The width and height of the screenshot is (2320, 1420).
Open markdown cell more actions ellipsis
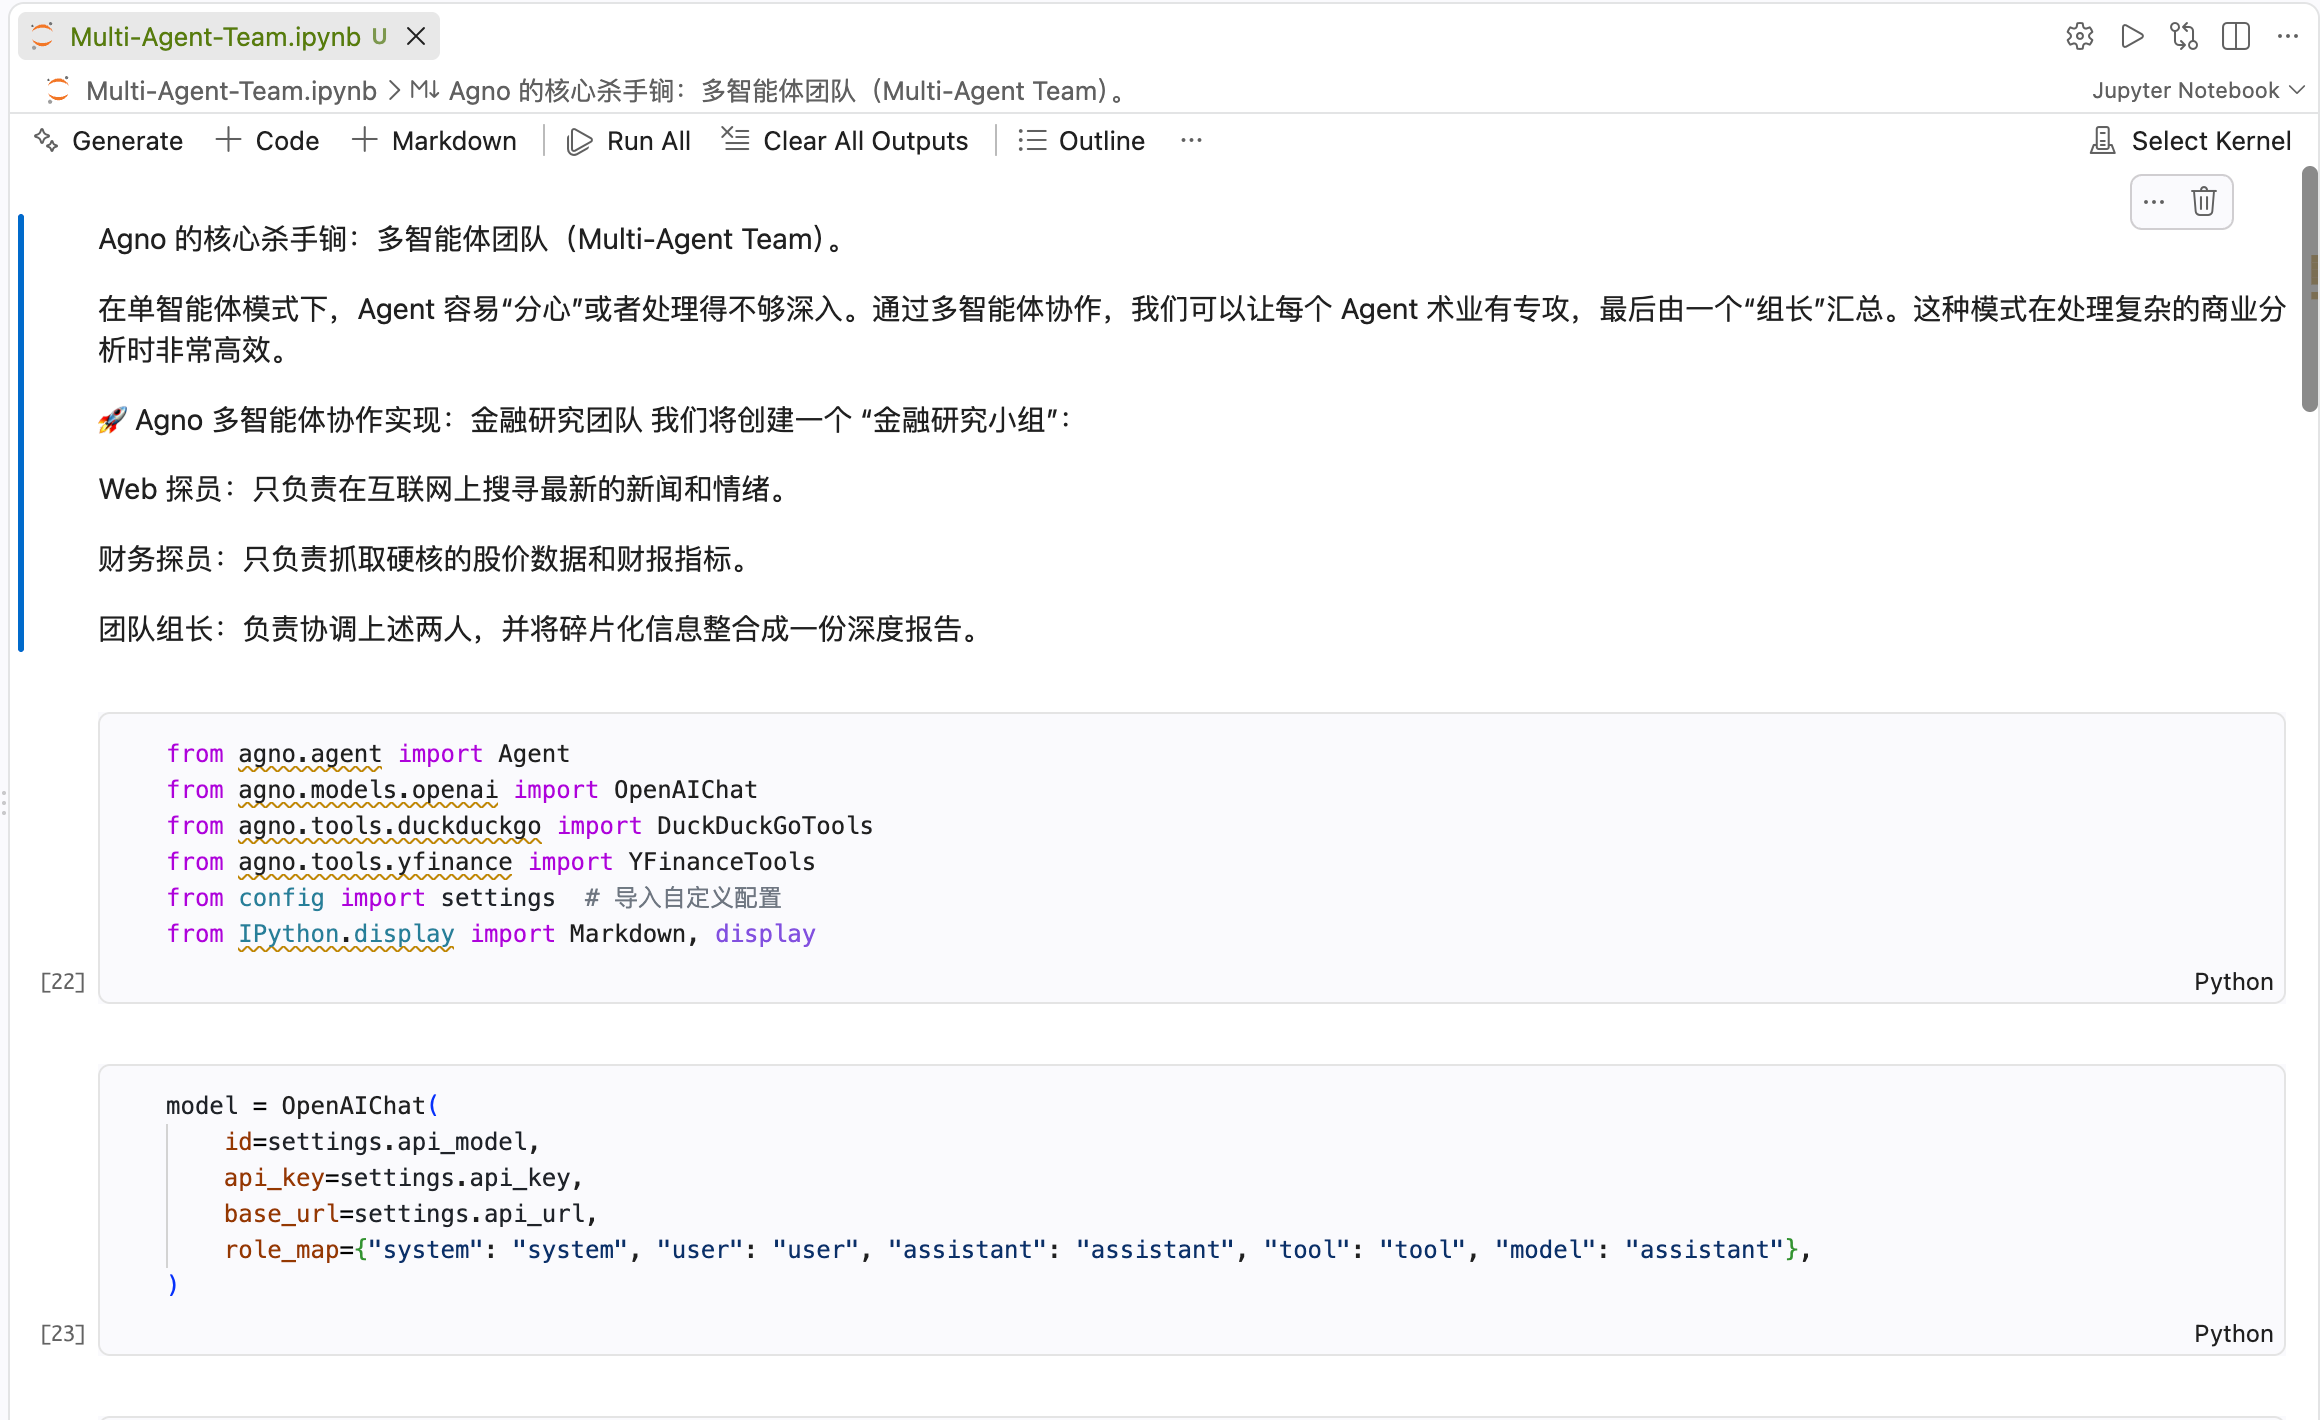[x=2154, y=202]
